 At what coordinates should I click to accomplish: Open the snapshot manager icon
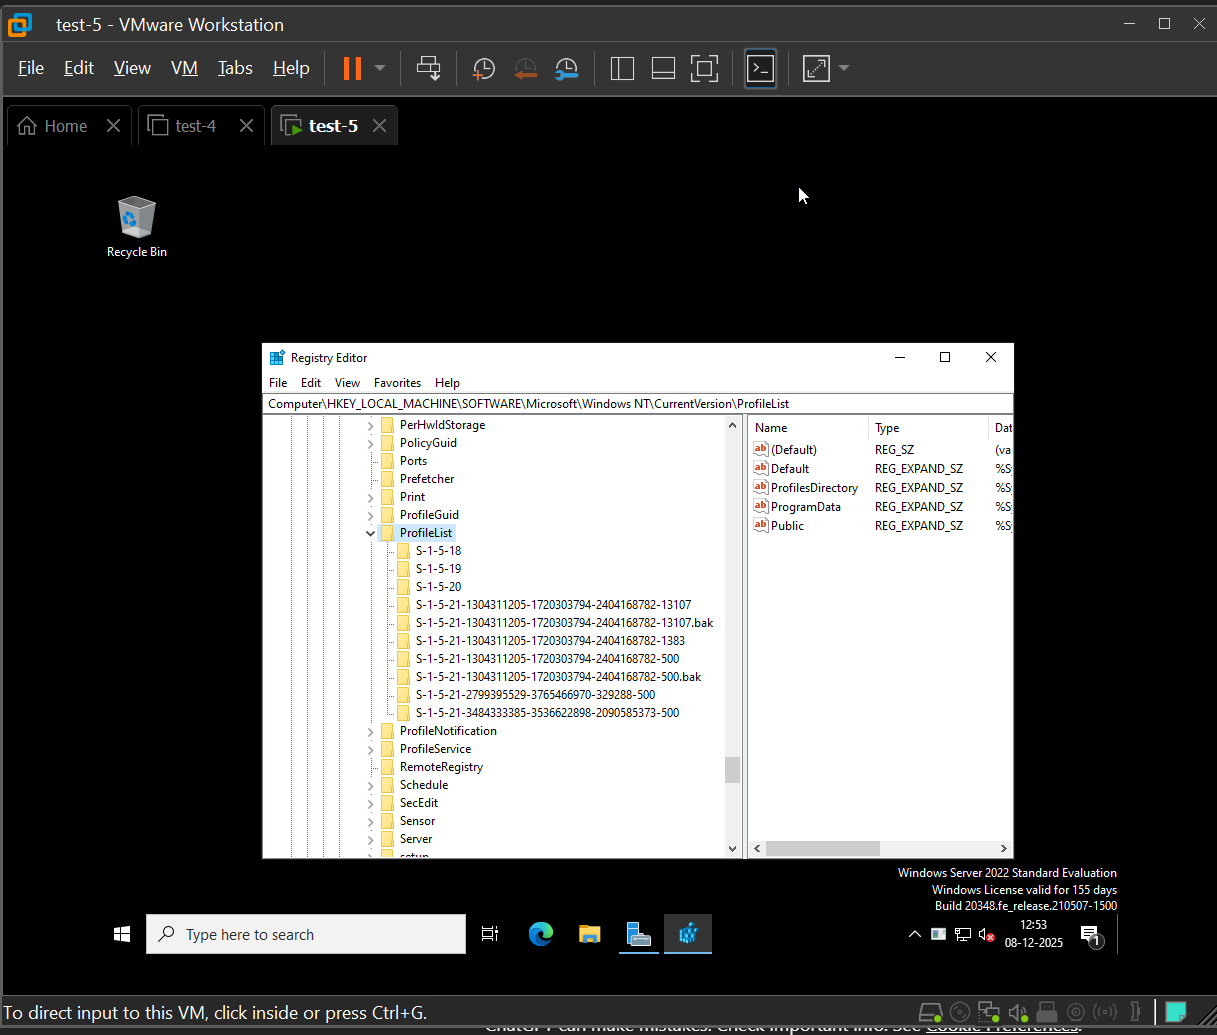(x=567, y=68)
